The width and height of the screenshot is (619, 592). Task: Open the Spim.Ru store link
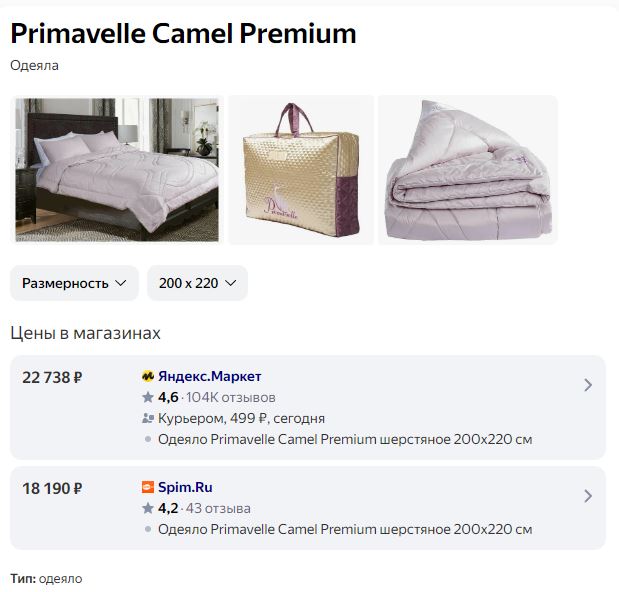pos(185,488)
